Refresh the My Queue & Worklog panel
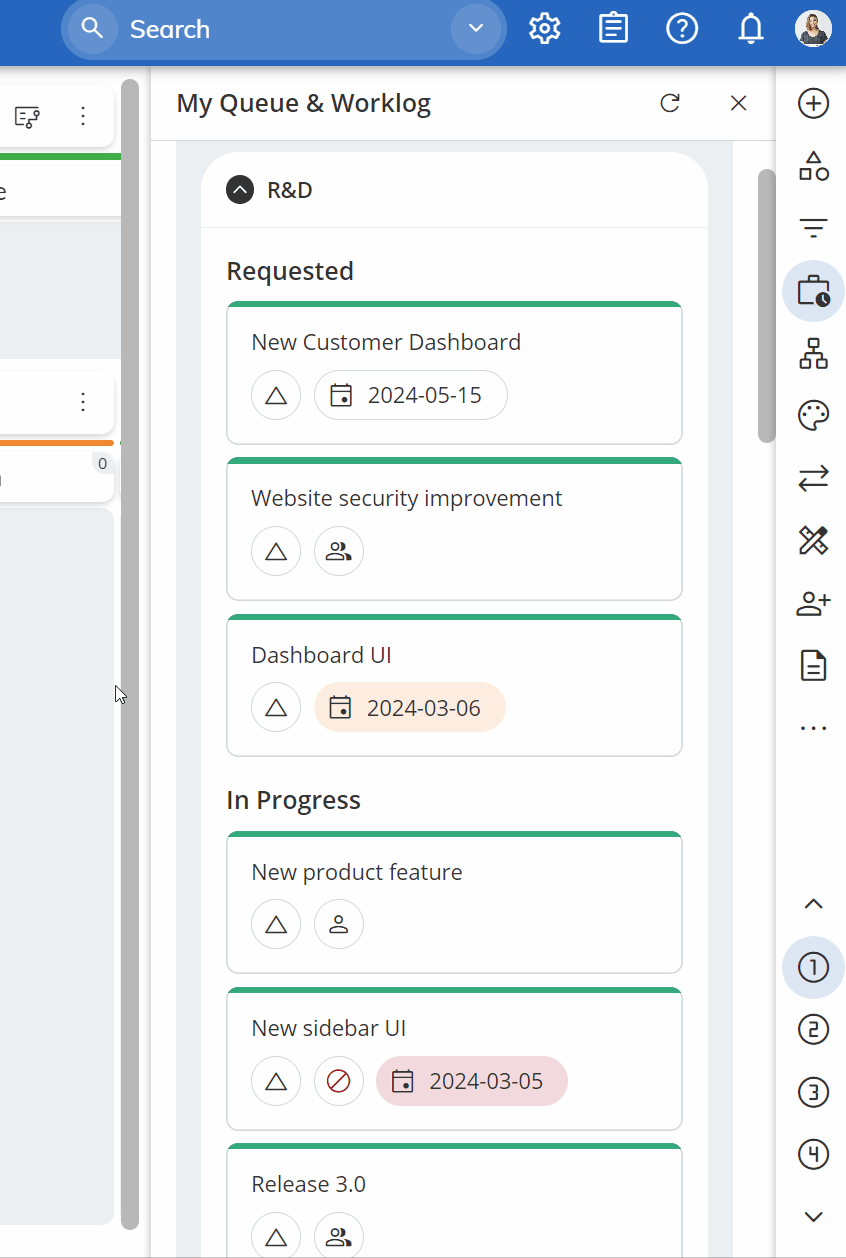This screenshot has width=846, height=1258. point(670,103)
